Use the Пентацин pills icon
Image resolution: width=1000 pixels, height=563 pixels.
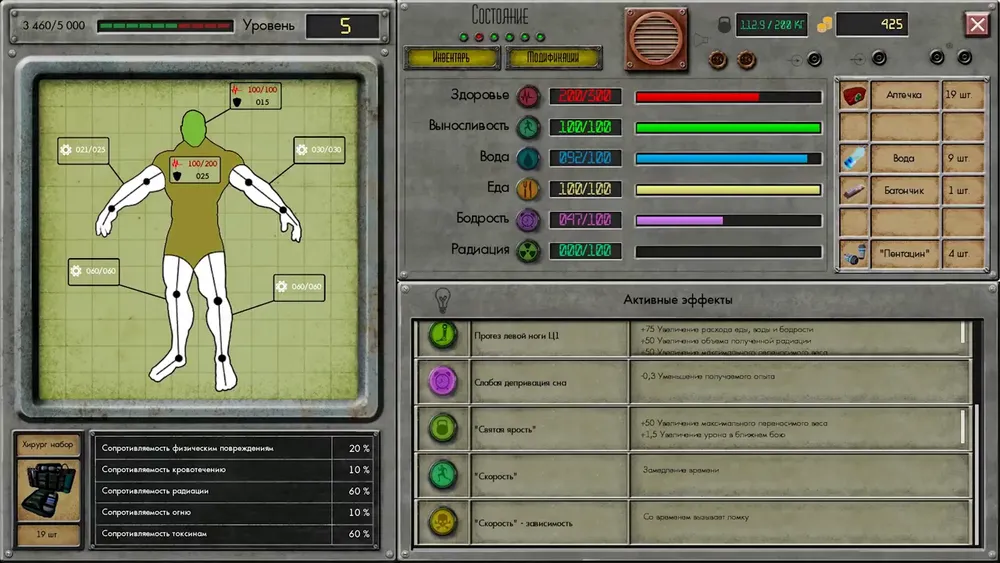(x=854, y=254)
